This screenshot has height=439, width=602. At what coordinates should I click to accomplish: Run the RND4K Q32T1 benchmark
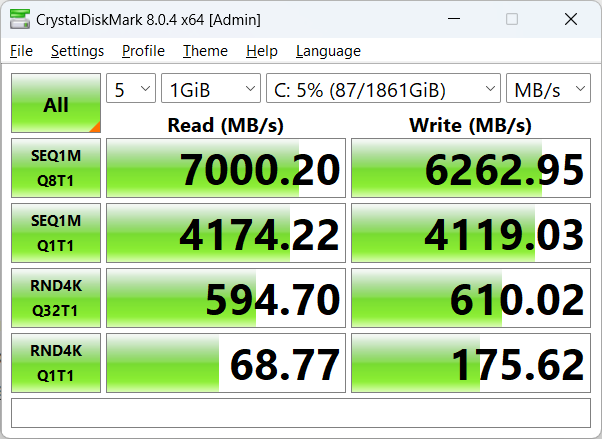(56, 298)
